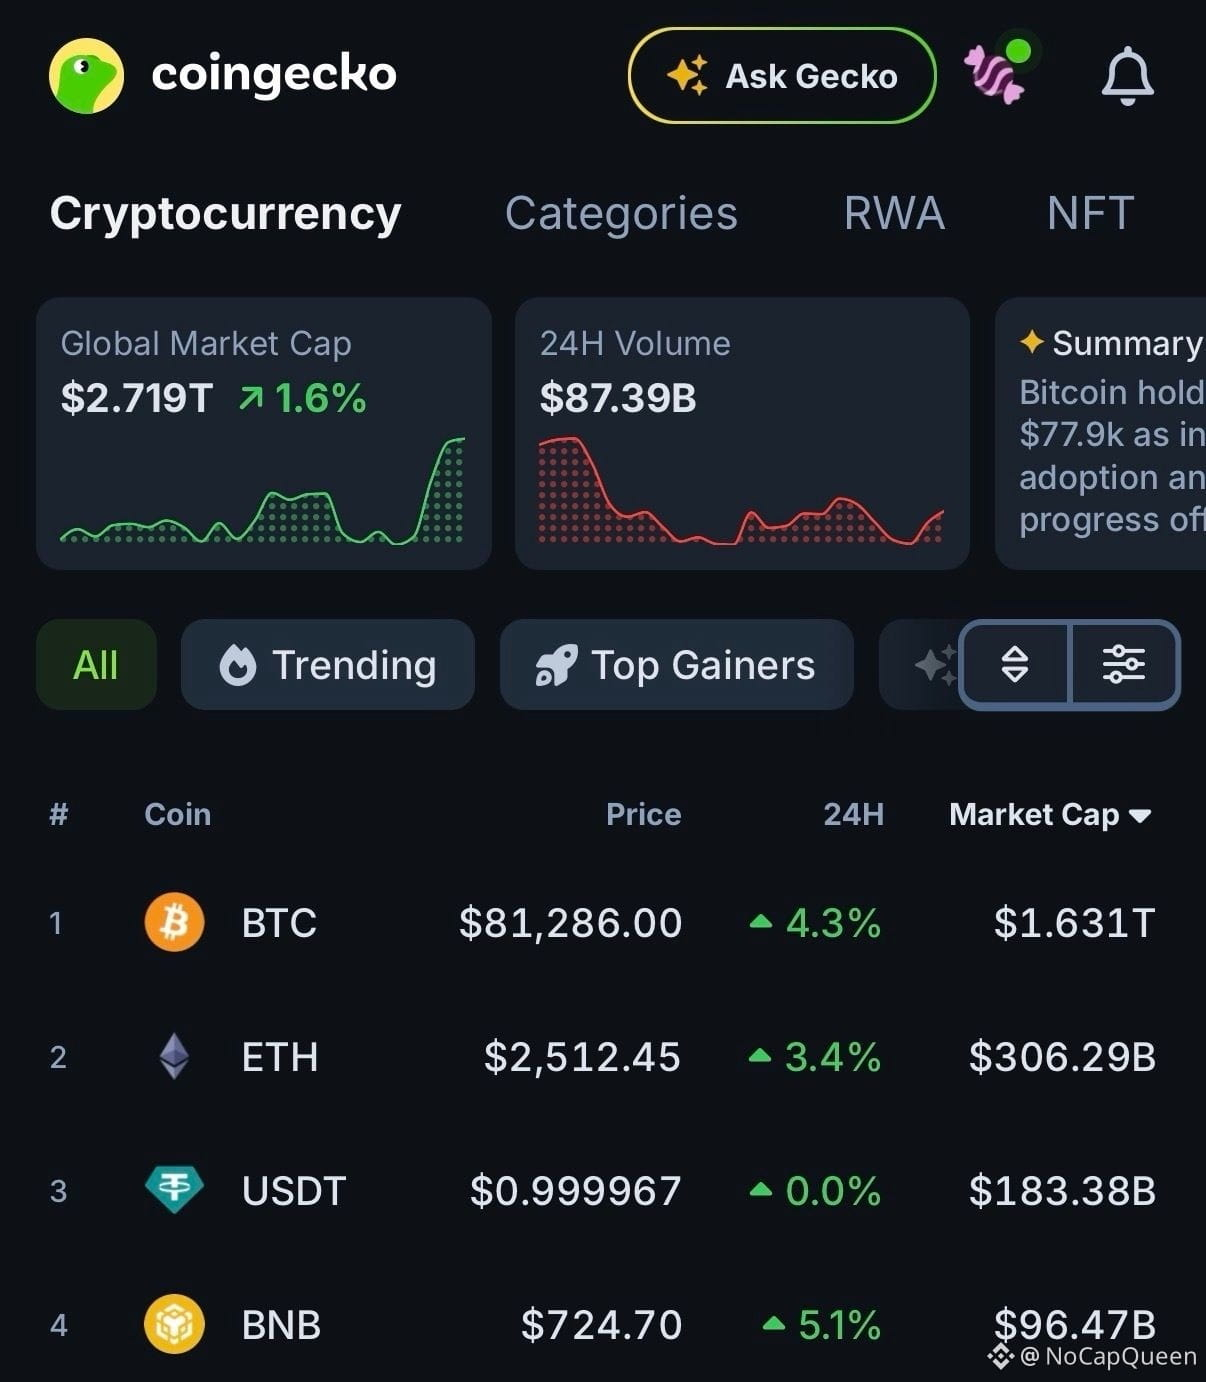The width and height of the screenshot is (1206, 1382).
Task: Select the BNB yellow coin icon
Action: [174, 1324]
